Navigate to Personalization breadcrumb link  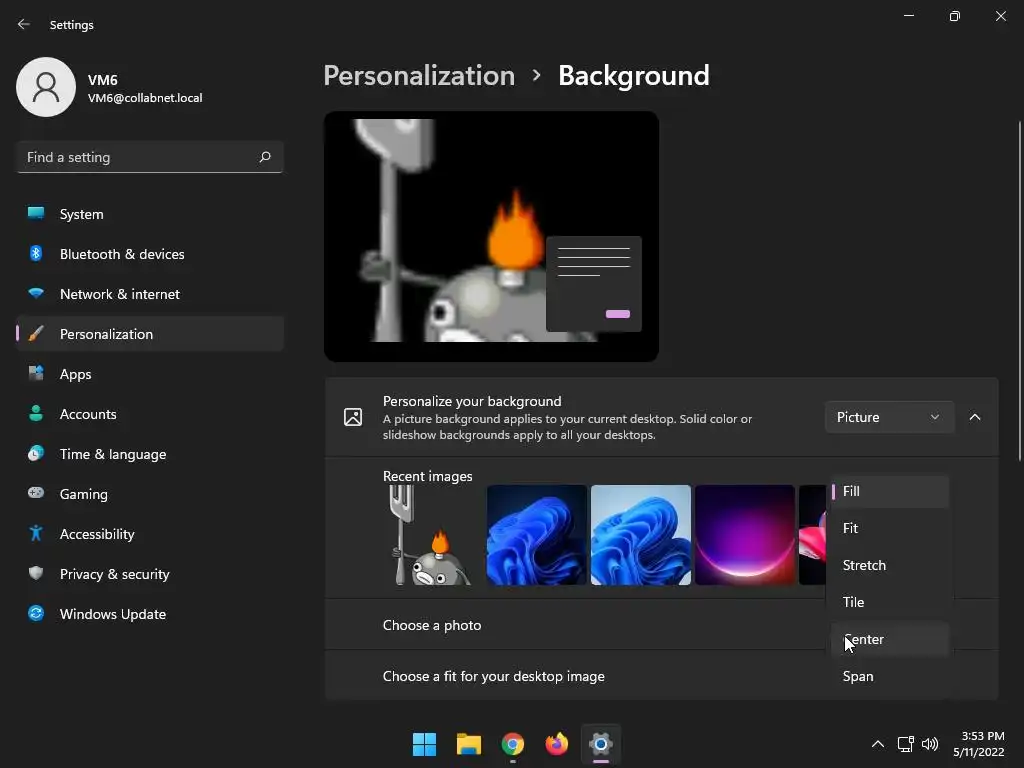click(419, 75)
